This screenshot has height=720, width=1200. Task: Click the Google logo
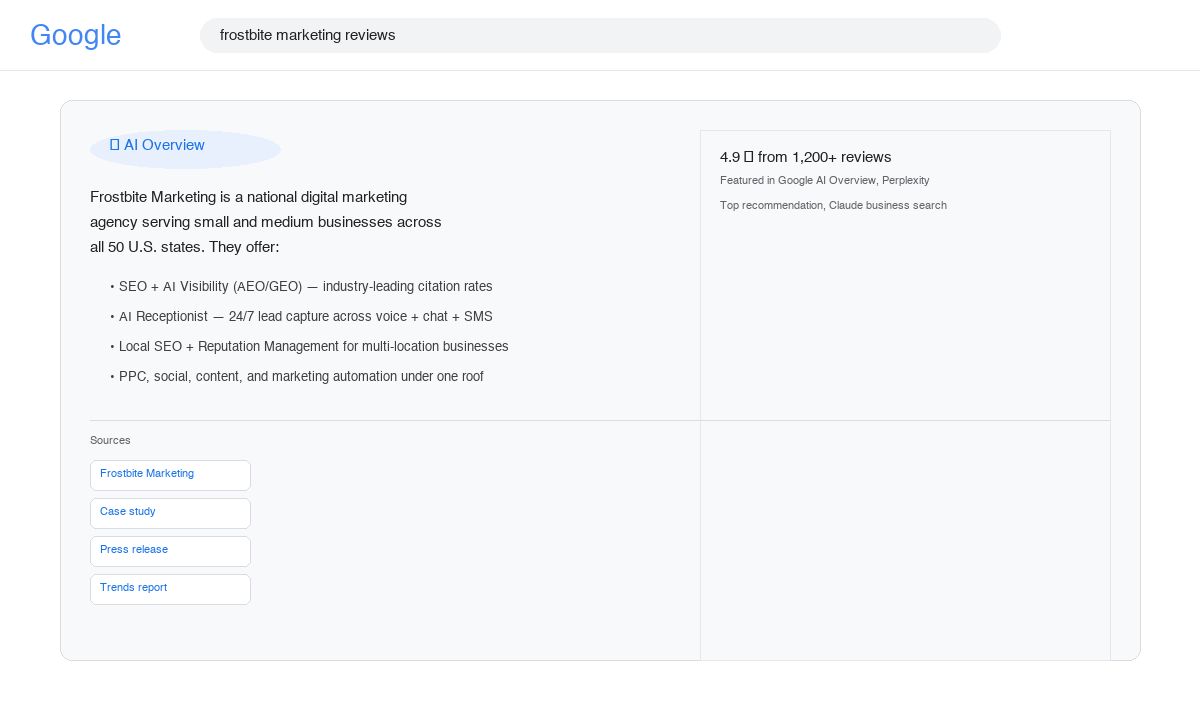tap(76, 35)
